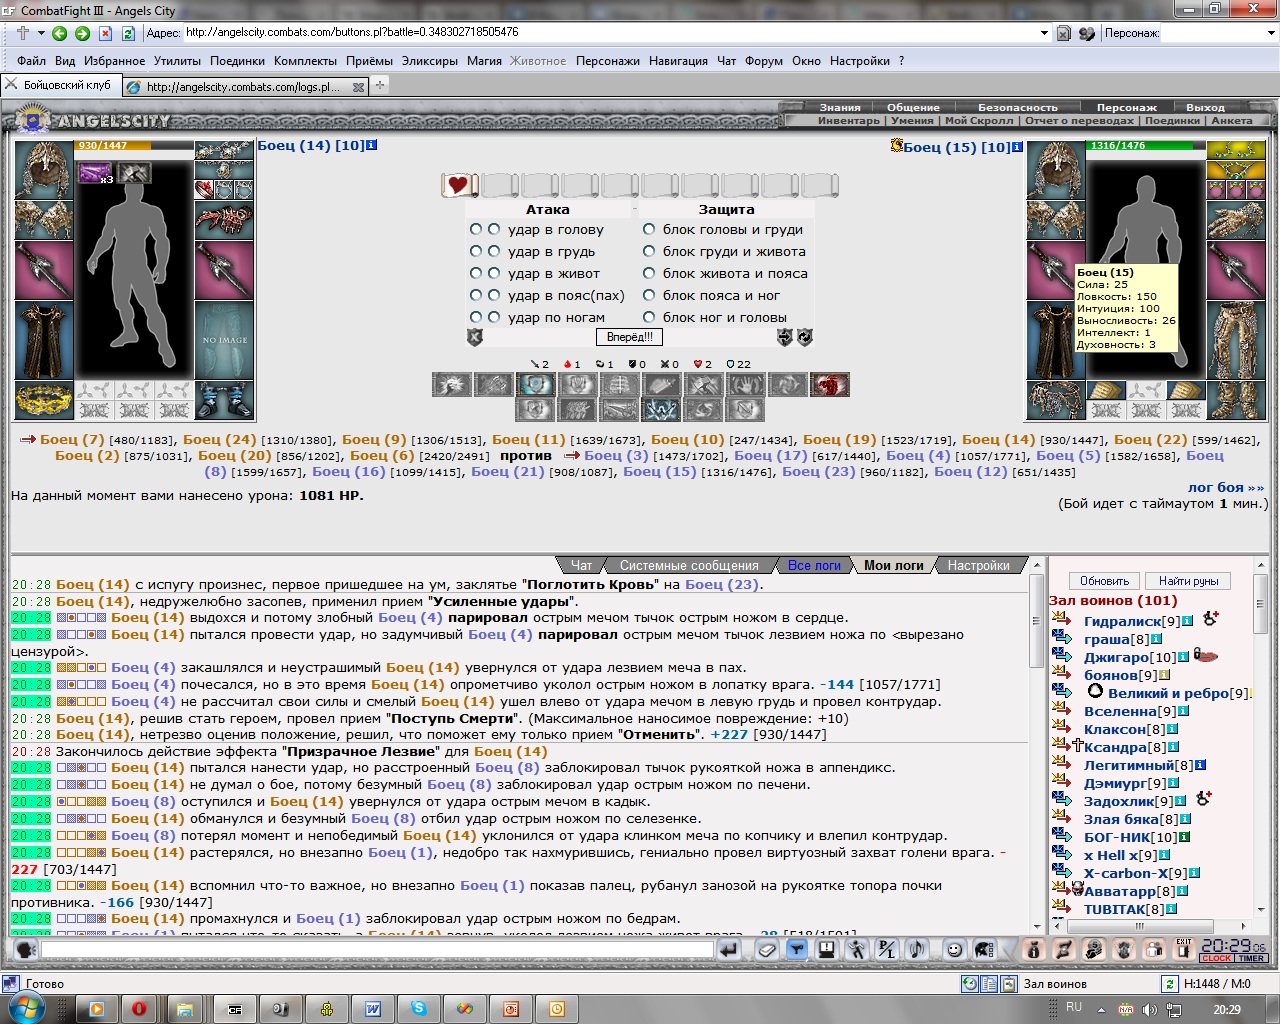Click the EXIT door icon at bottom right
Screen dimensions: 1280x1024
tap(1184, 950)
